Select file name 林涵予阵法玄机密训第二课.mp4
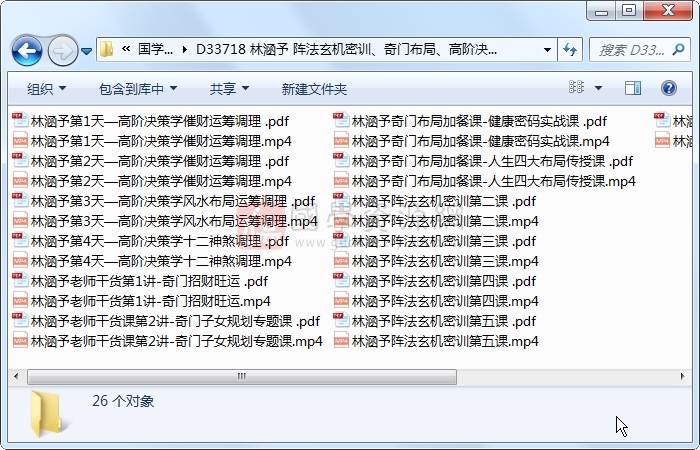 (445, 221)
